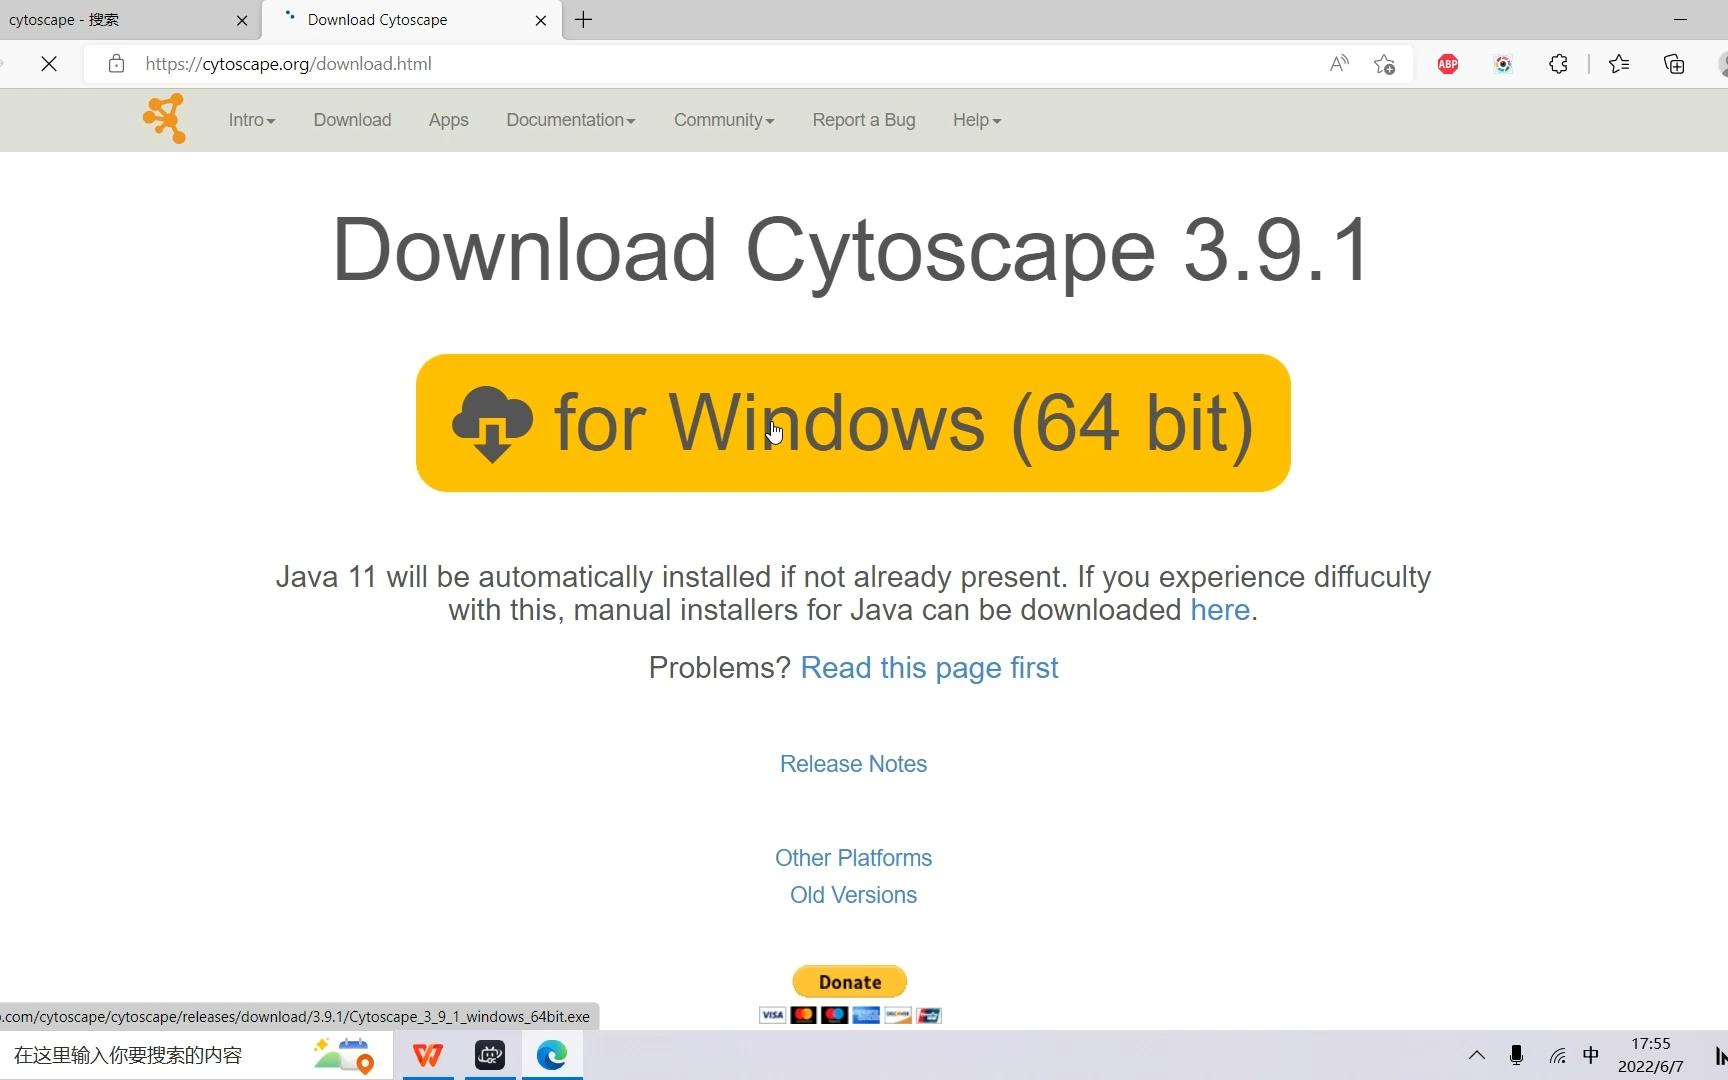Click the colorful extension icon beside ABP
The height and width of the screenshot is (1080, 1728).
[1503, 64]
